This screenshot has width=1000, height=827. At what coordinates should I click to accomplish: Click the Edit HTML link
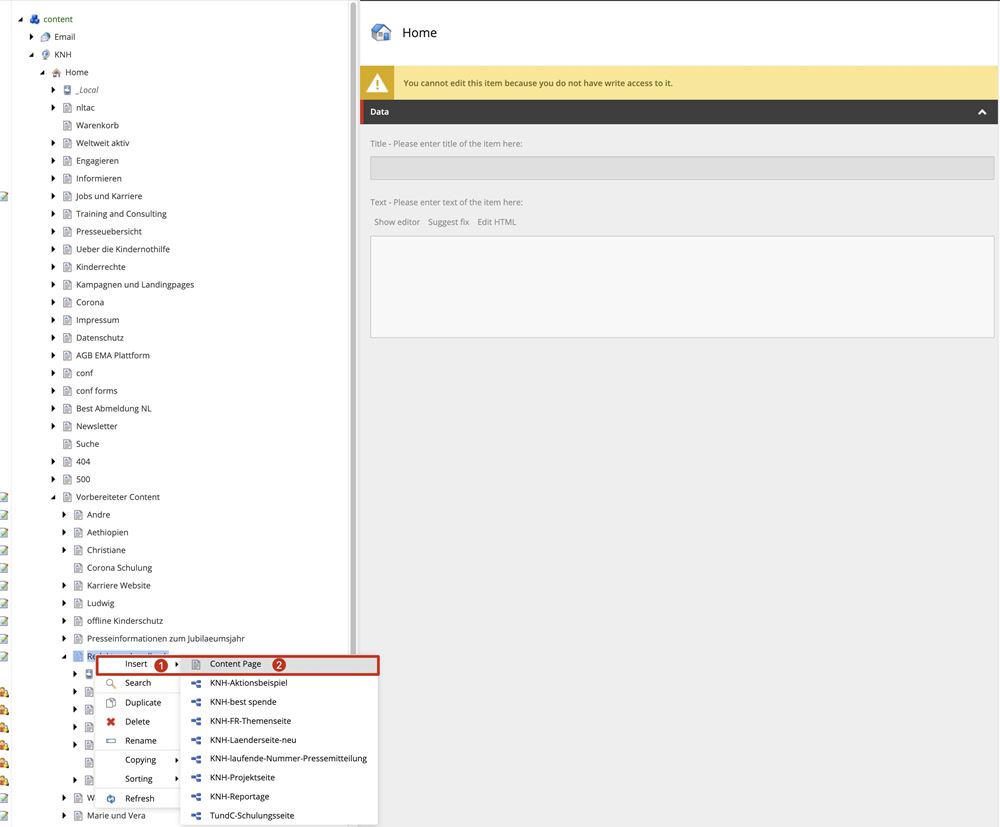(496, 222)
